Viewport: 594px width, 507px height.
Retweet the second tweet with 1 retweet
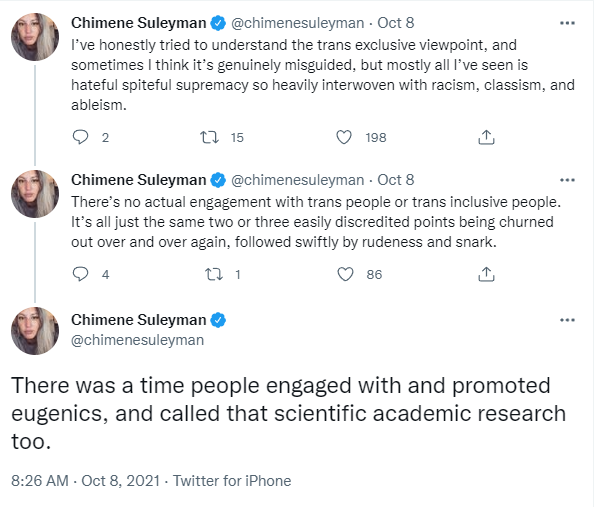[x=214, y=274]
